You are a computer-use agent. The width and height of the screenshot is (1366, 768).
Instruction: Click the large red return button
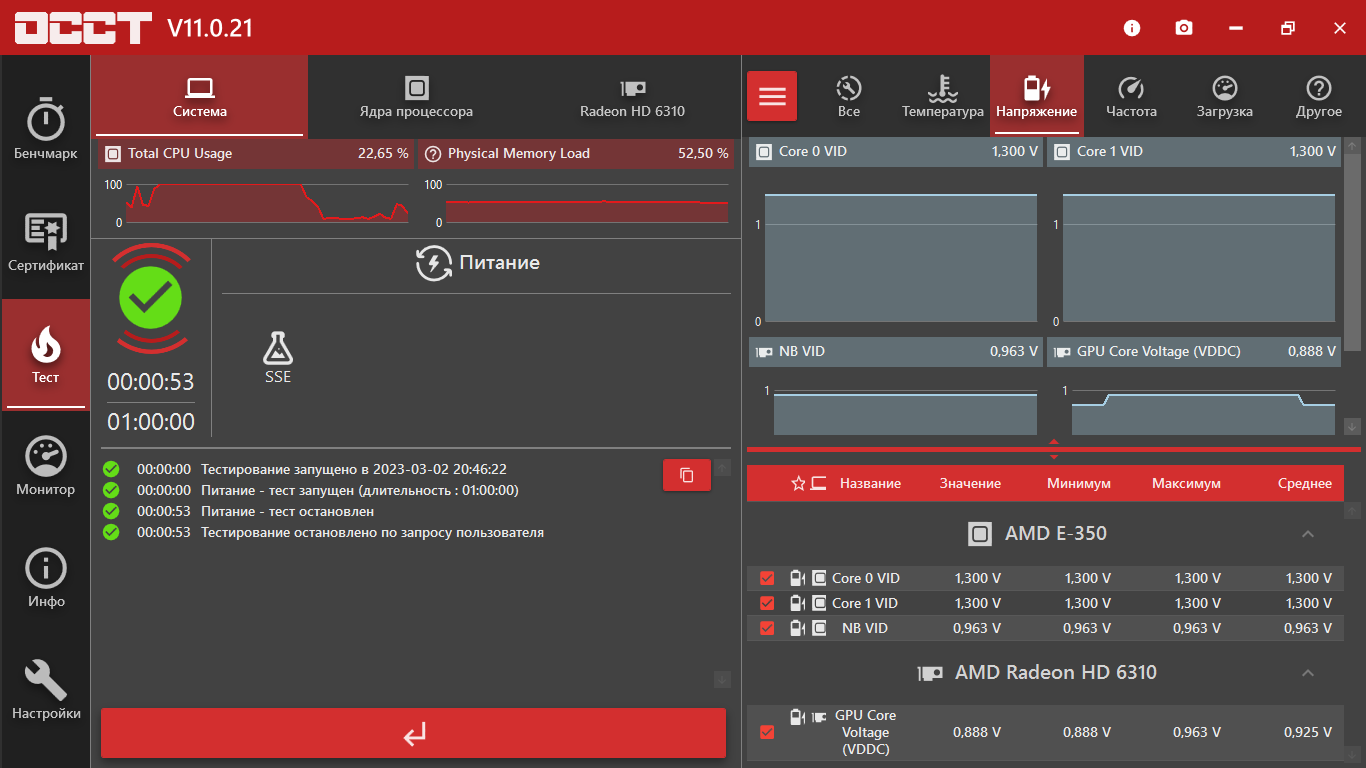[x=413, y=733]
